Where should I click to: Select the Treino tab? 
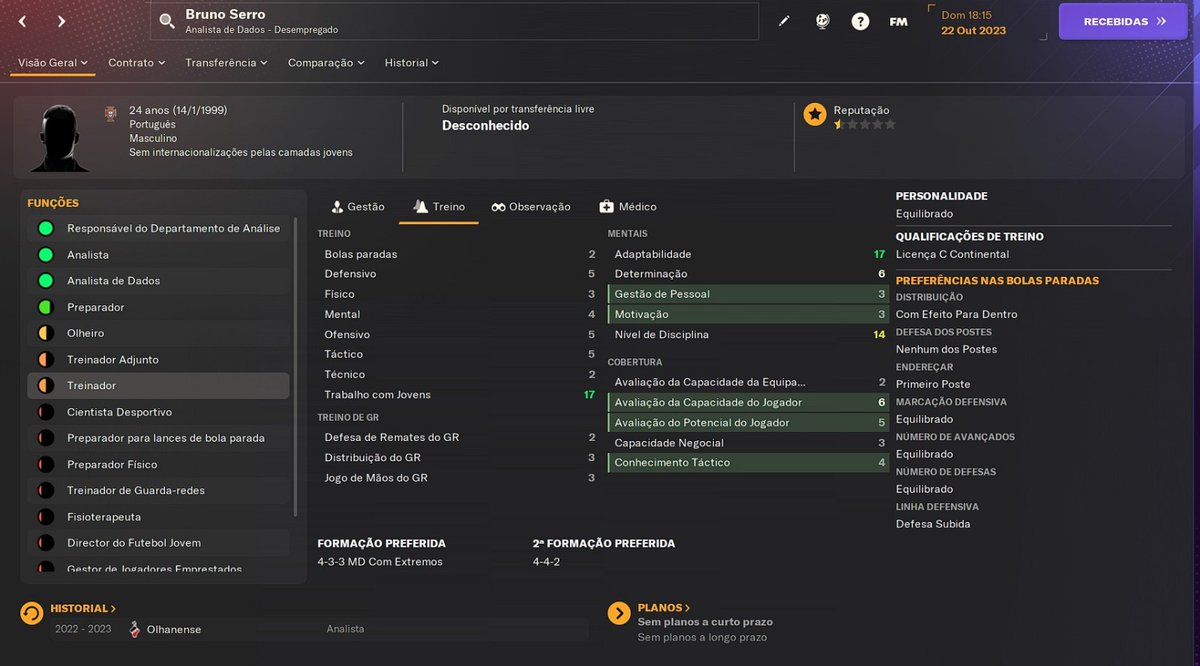(439, 207)
